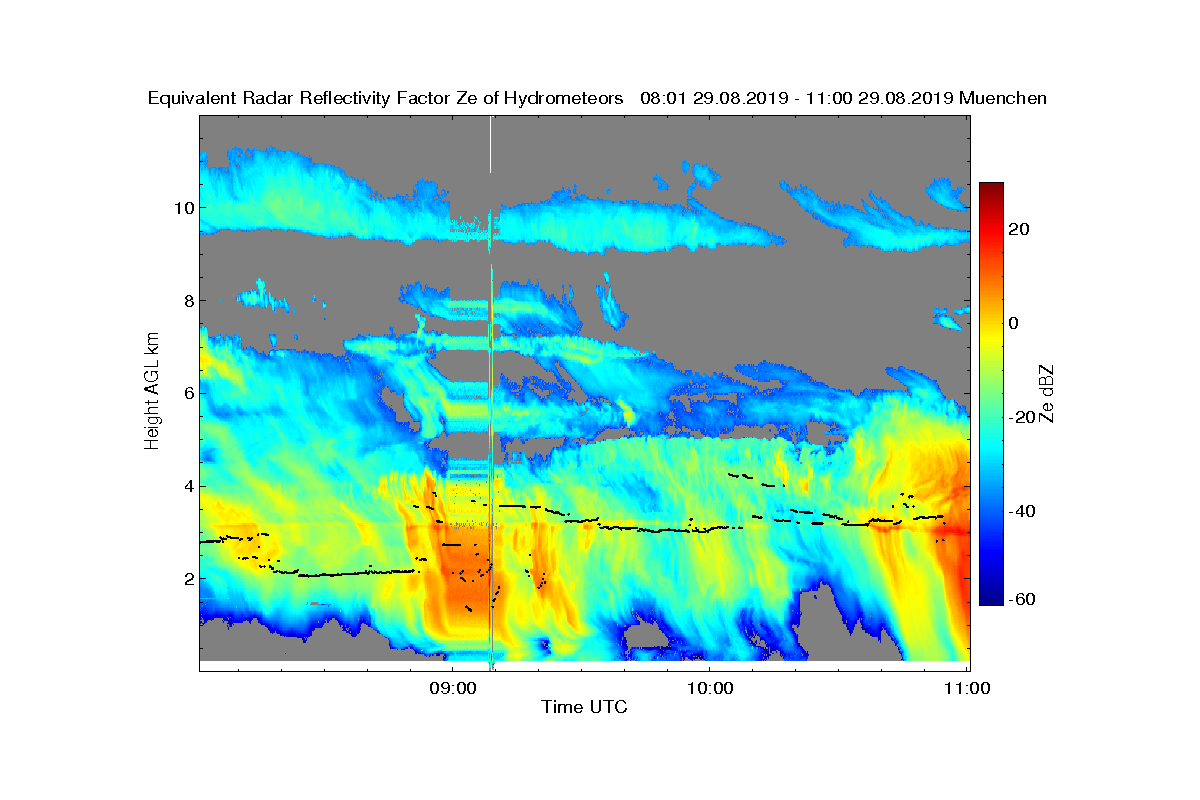Click the '20' colorbar tick value

pyautogui.click(x=1020, y=229)
